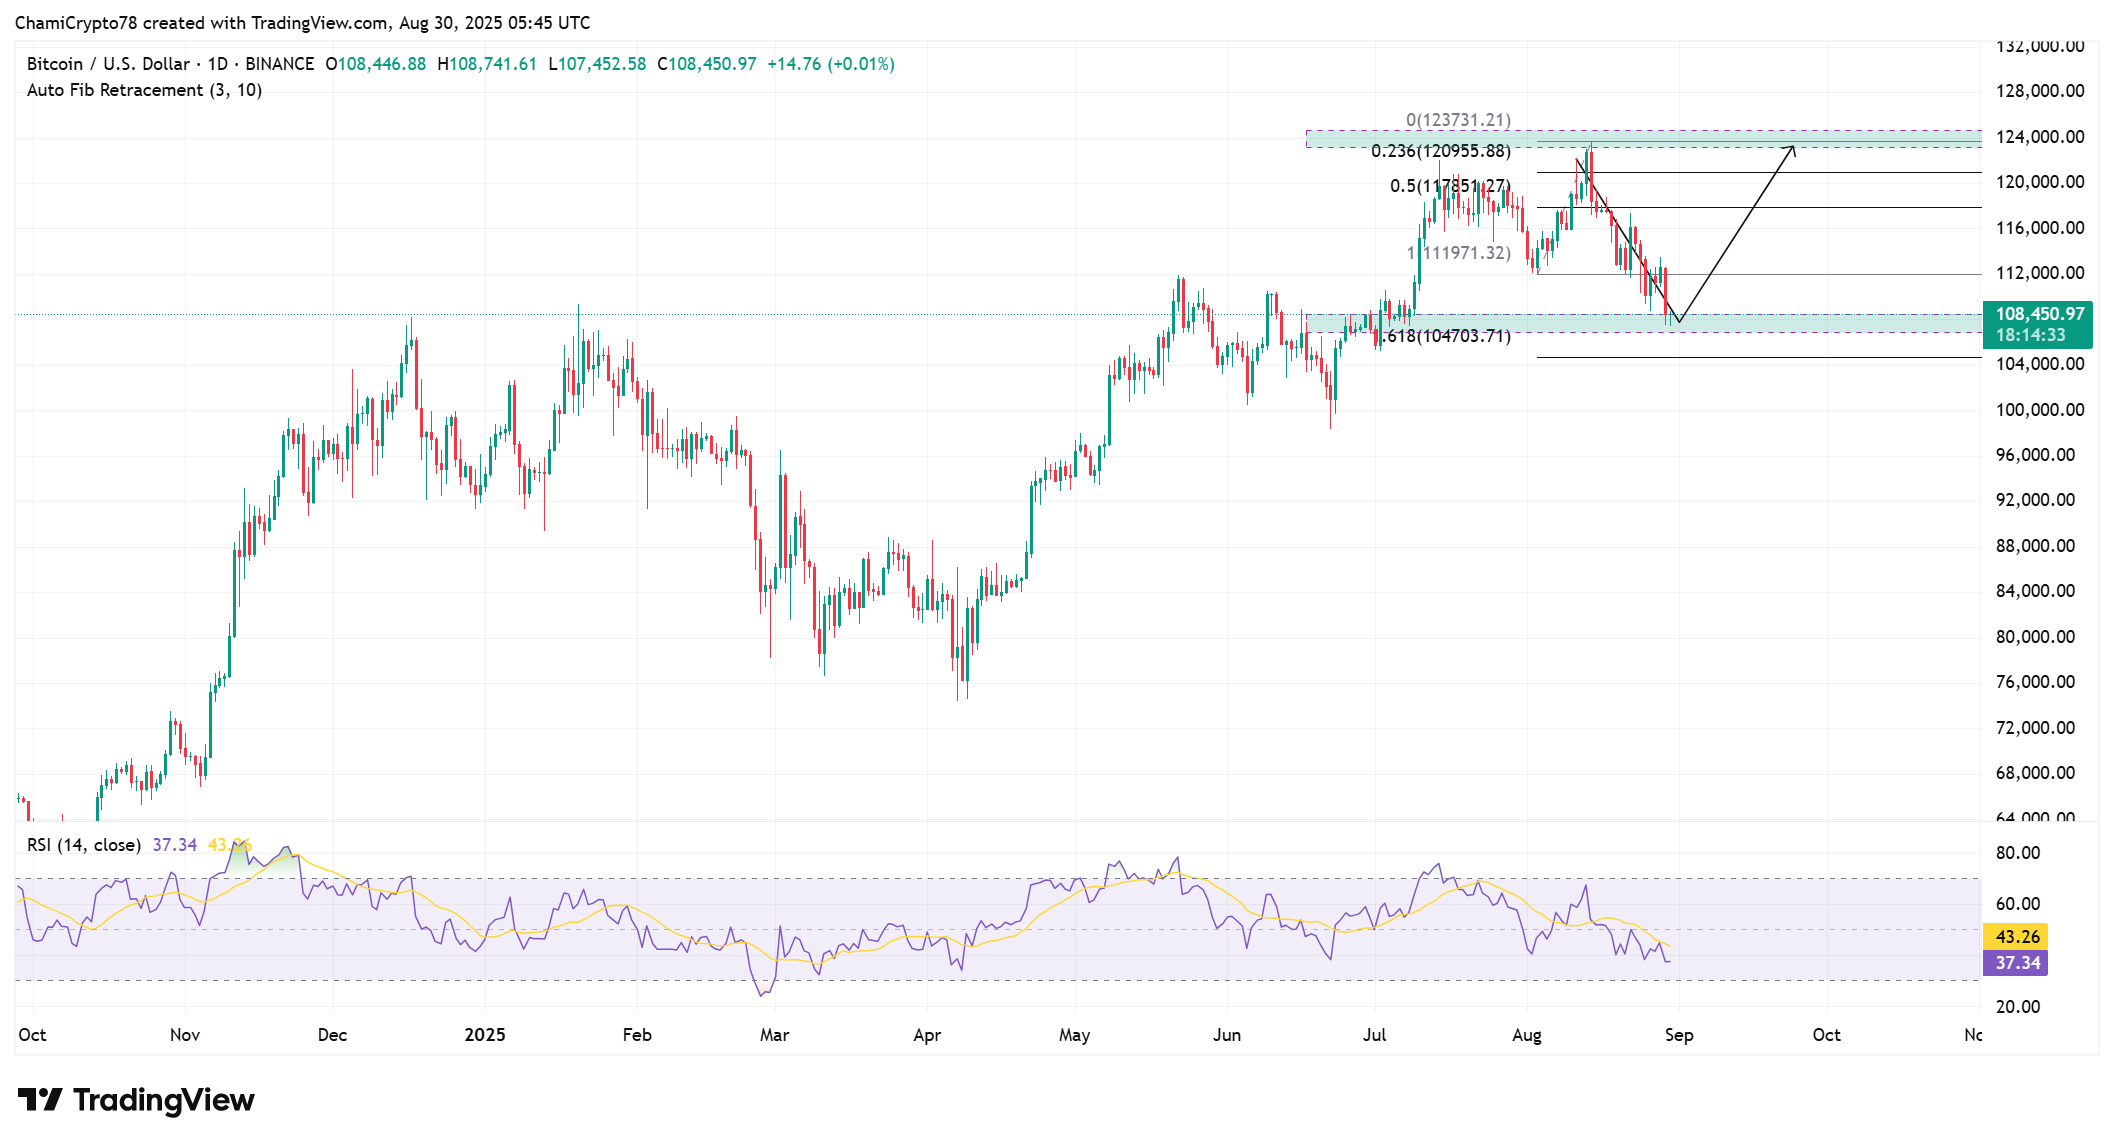Click the 0.618(104703.71) Fib level label
The image size is (2114, 1145).
[x=1445, y=336]
